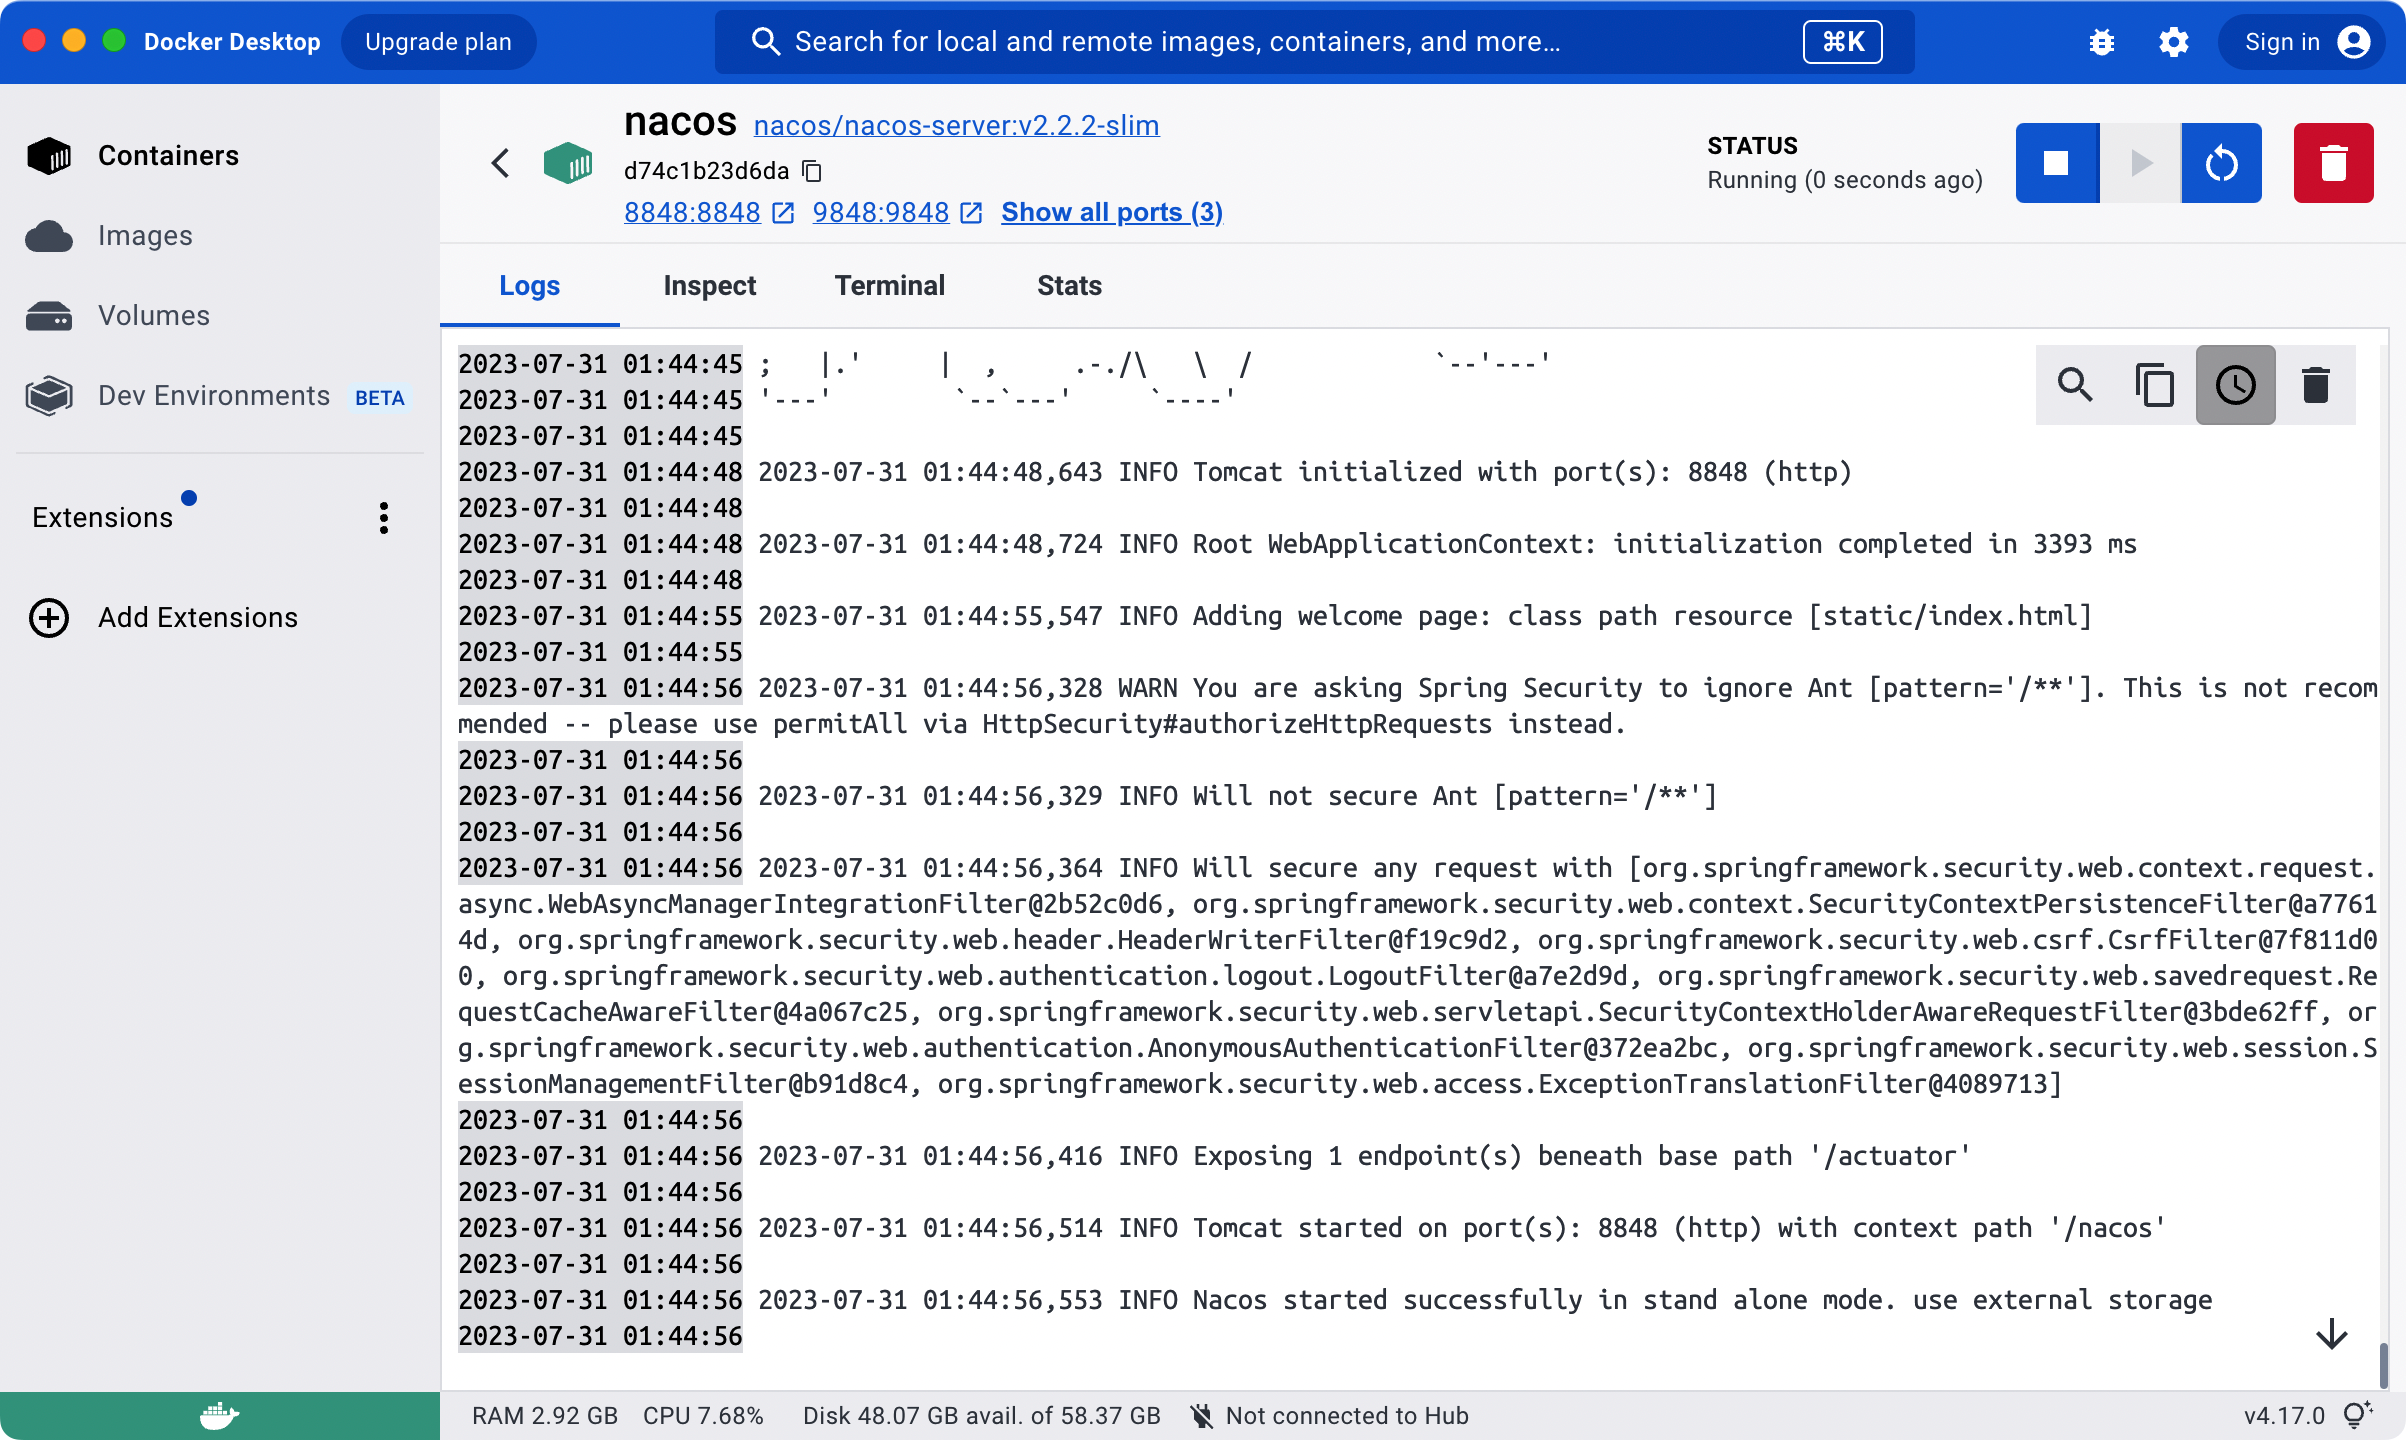2406x1440 pixels.
Task: Clear the logs with the trash icon
Action: [x=2317, y=384]
